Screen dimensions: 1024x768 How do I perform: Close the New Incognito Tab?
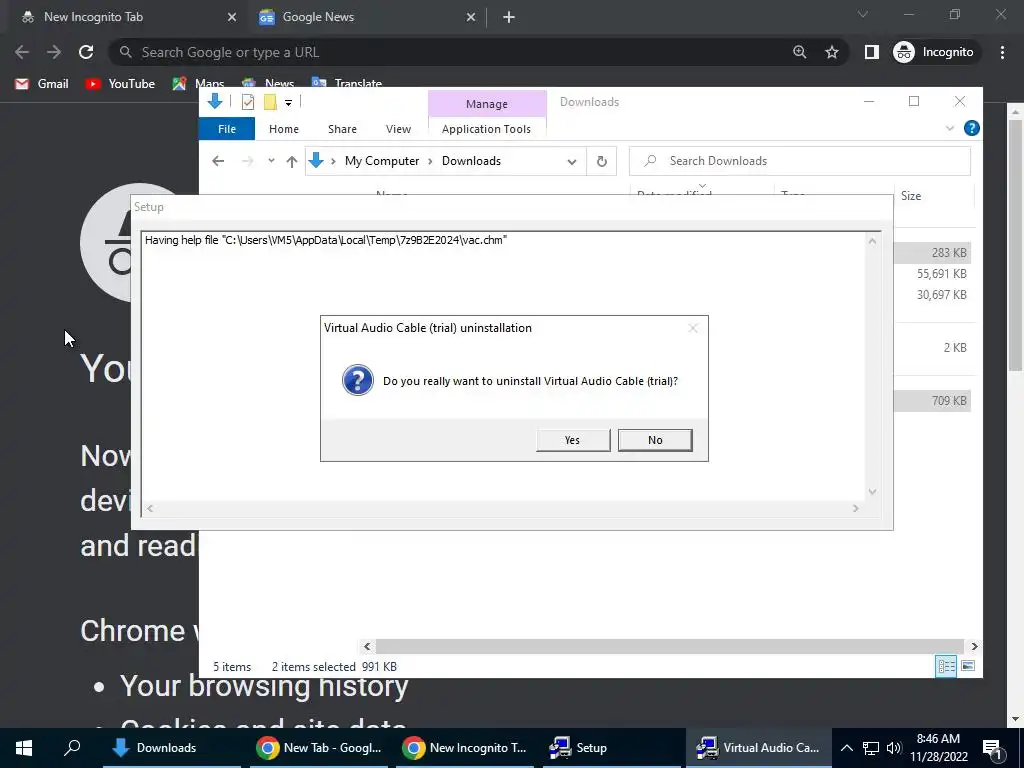click(x=232, y=18)
